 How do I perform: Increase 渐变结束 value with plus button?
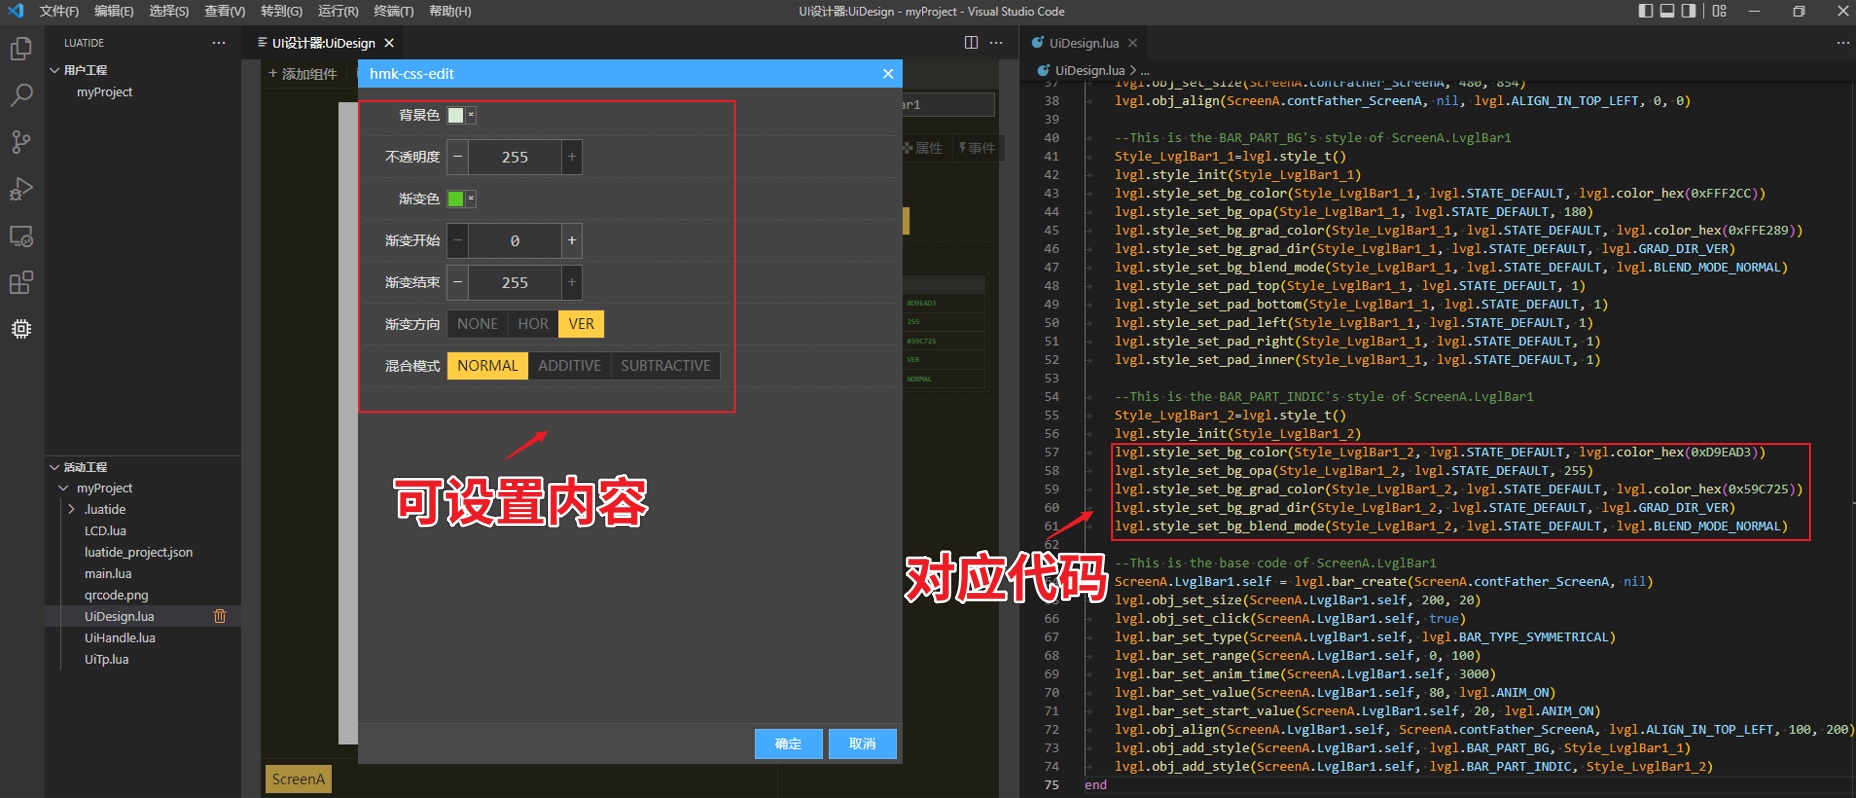click(572, 282)
